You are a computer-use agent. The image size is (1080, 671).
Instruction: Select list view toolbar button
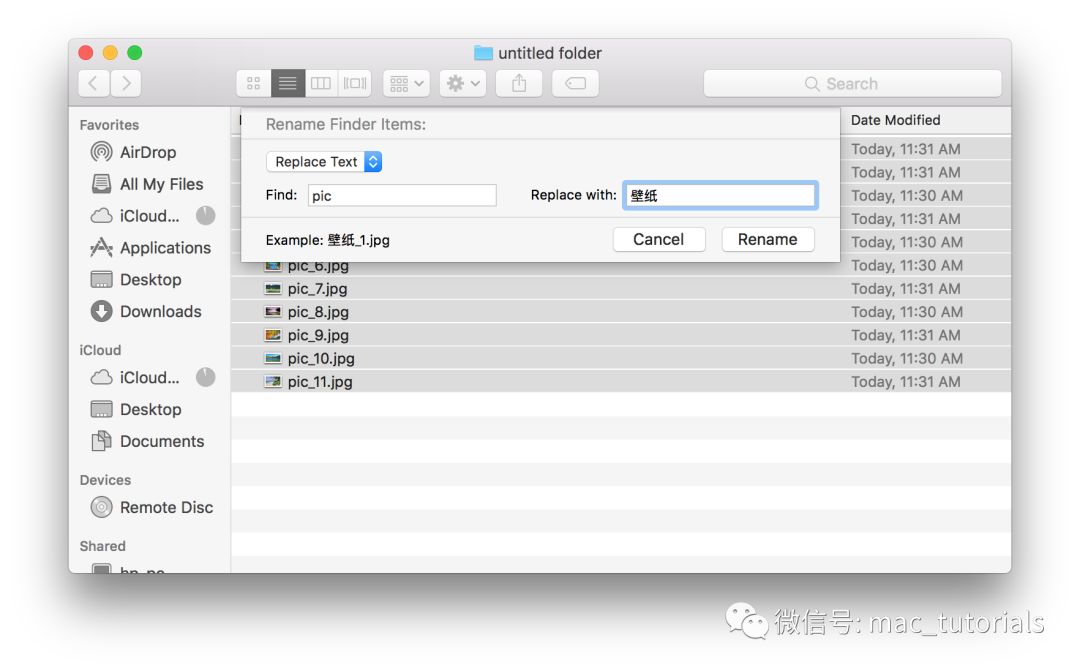pos(287,84)
